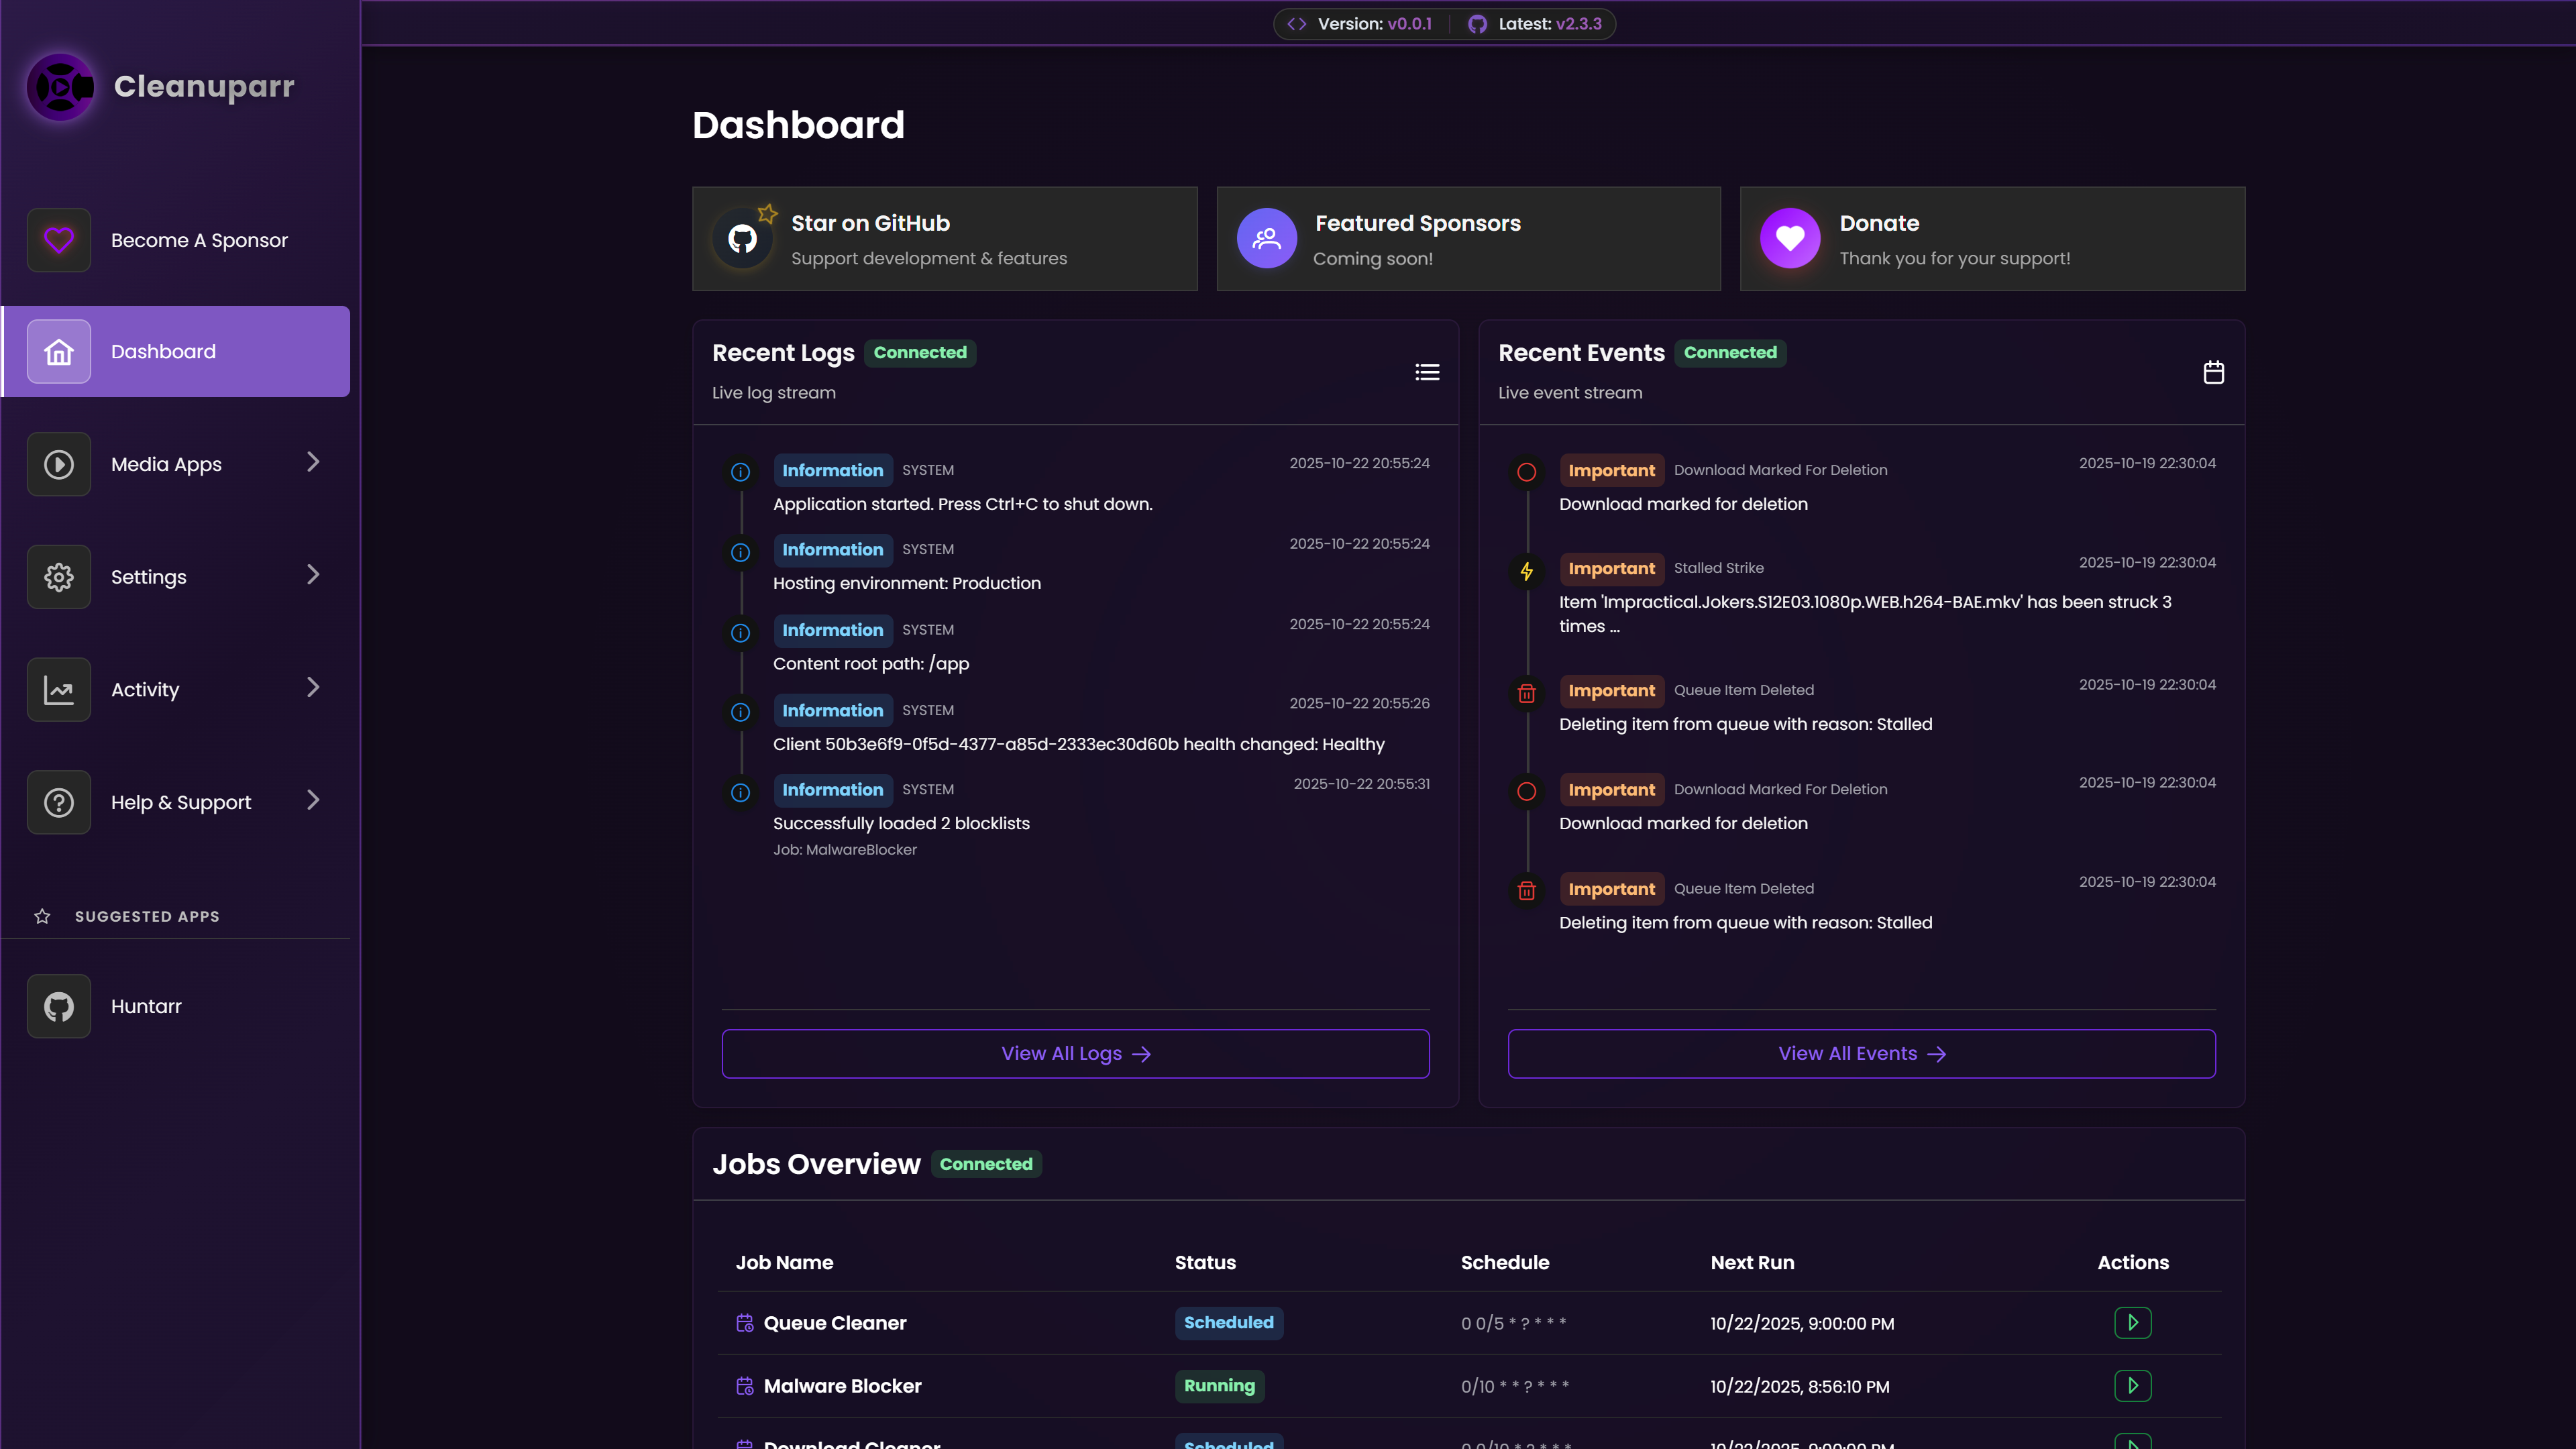Expand the Settings submenu chevron
The image size is (2576, 1449).
(x=313, y=575)
